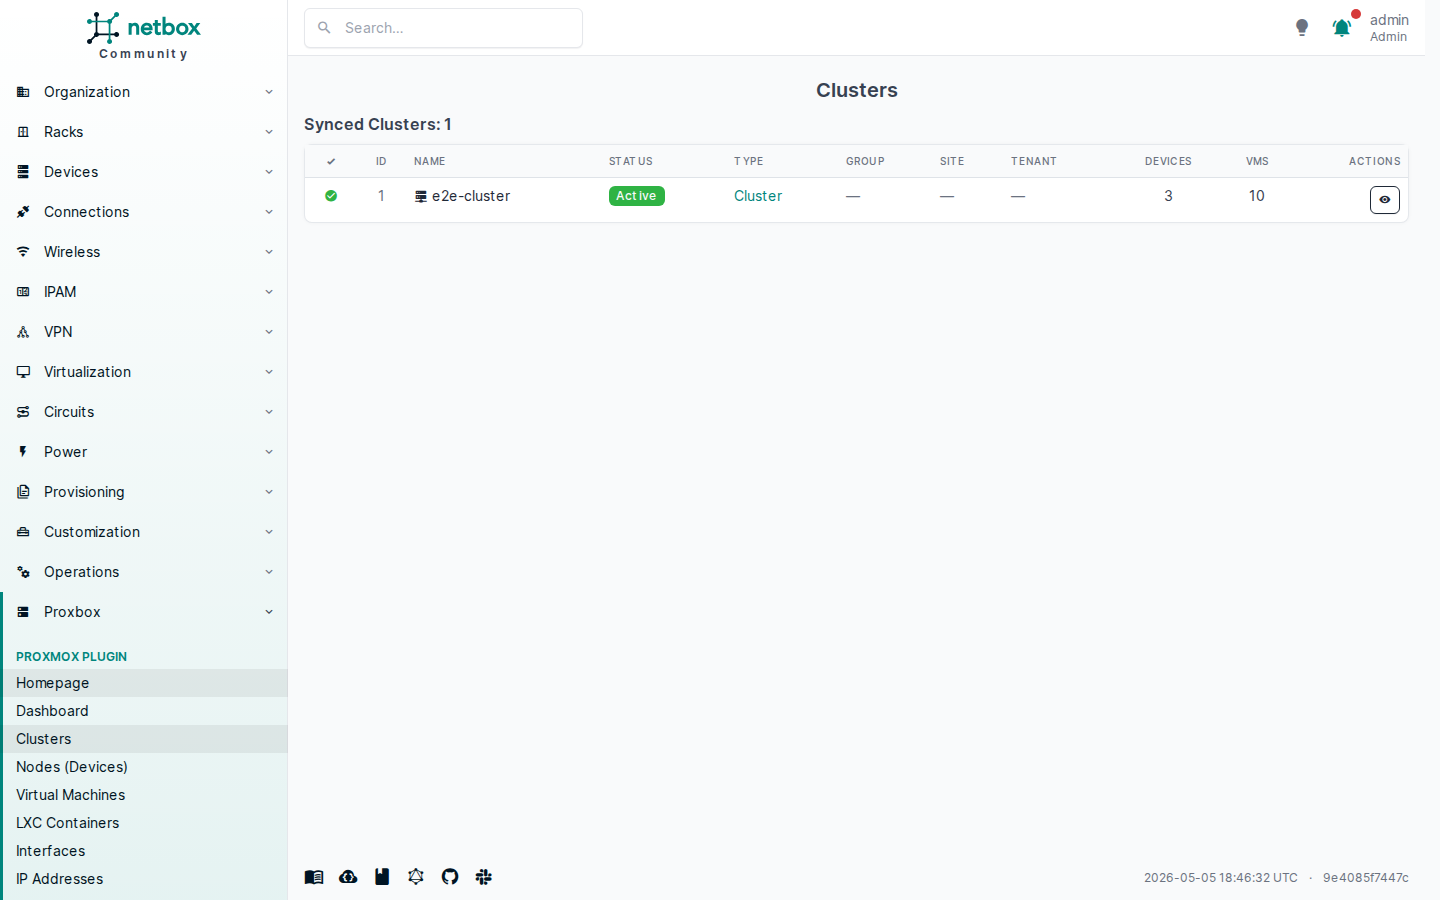
Task: Click the NAME column header
Action: tap(430, 161)
